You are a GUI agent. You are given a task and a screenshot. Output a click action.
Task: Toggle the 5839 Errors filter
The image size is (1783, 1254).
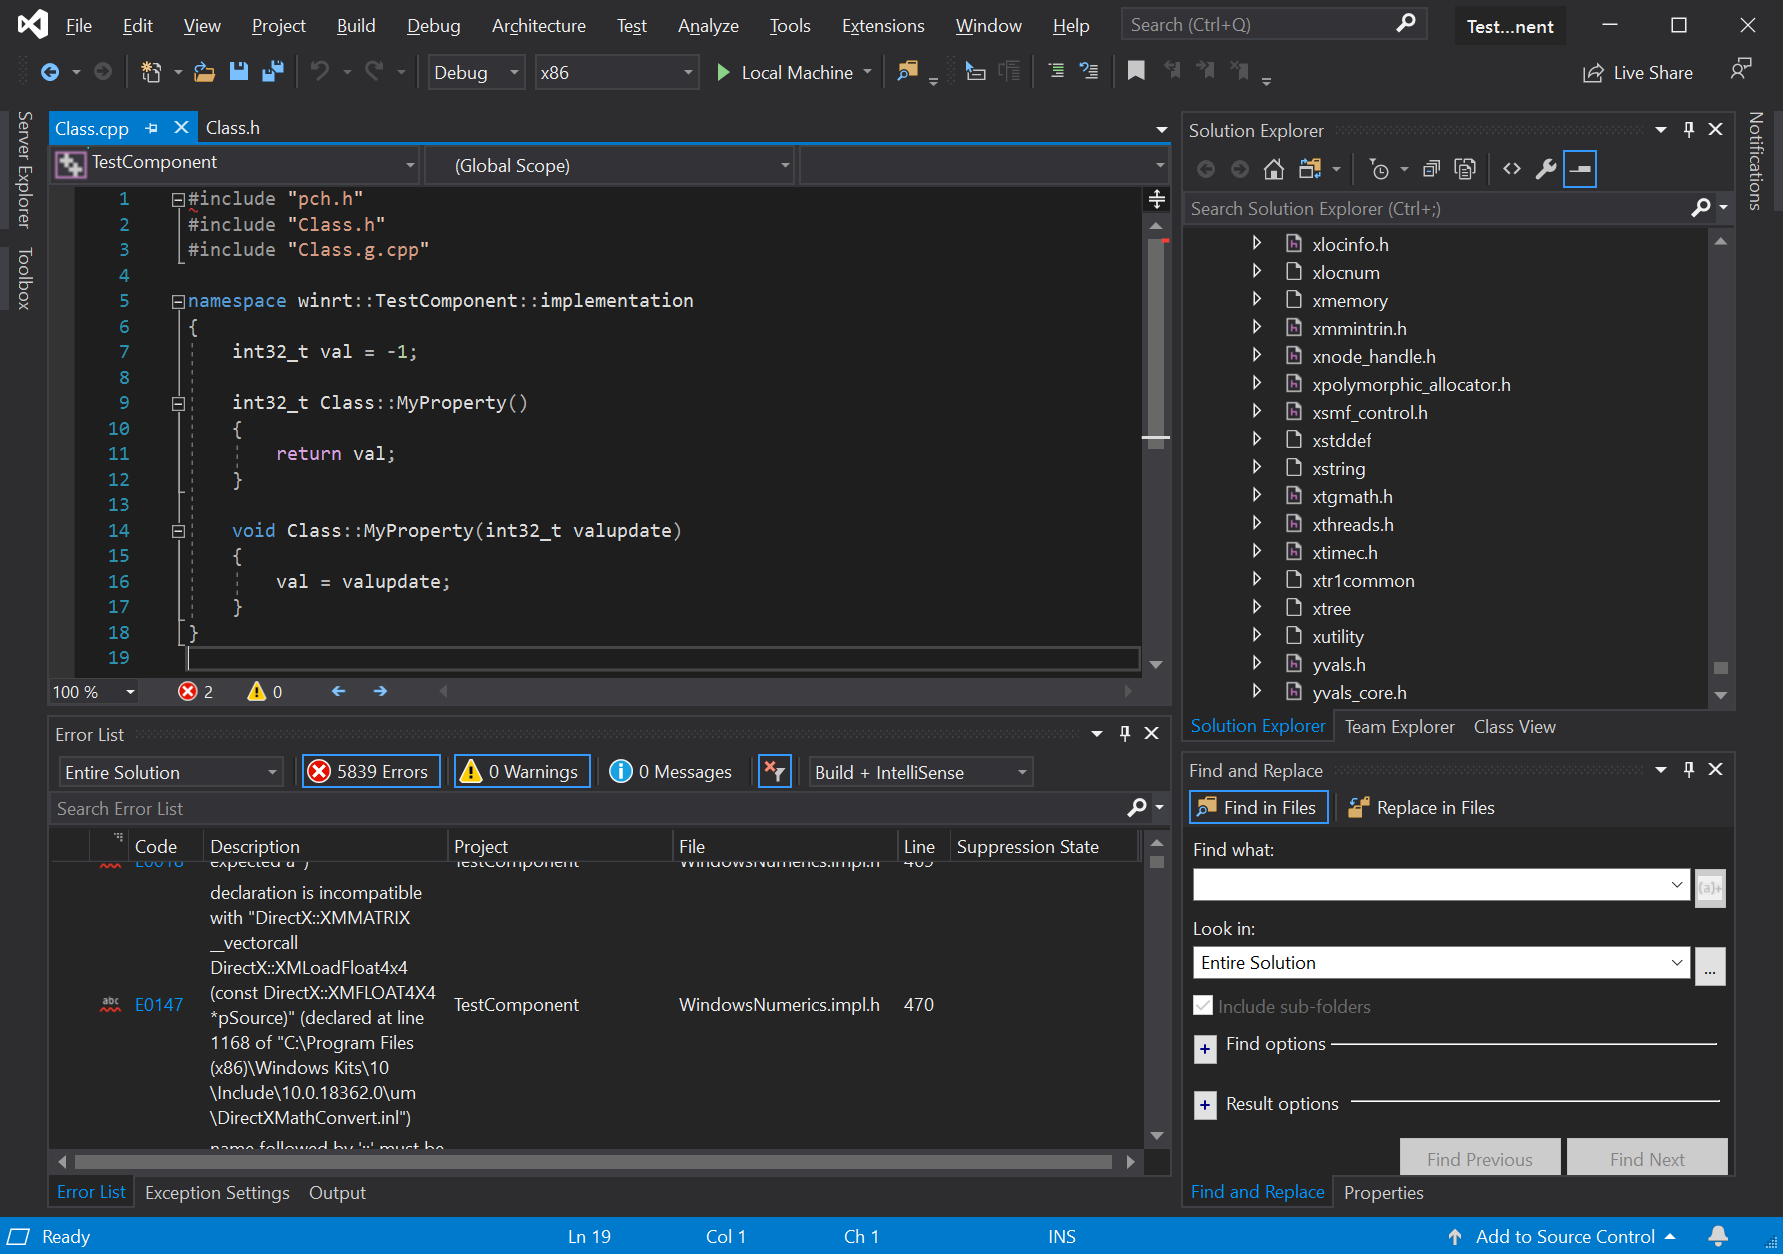[x=371, y=772]
